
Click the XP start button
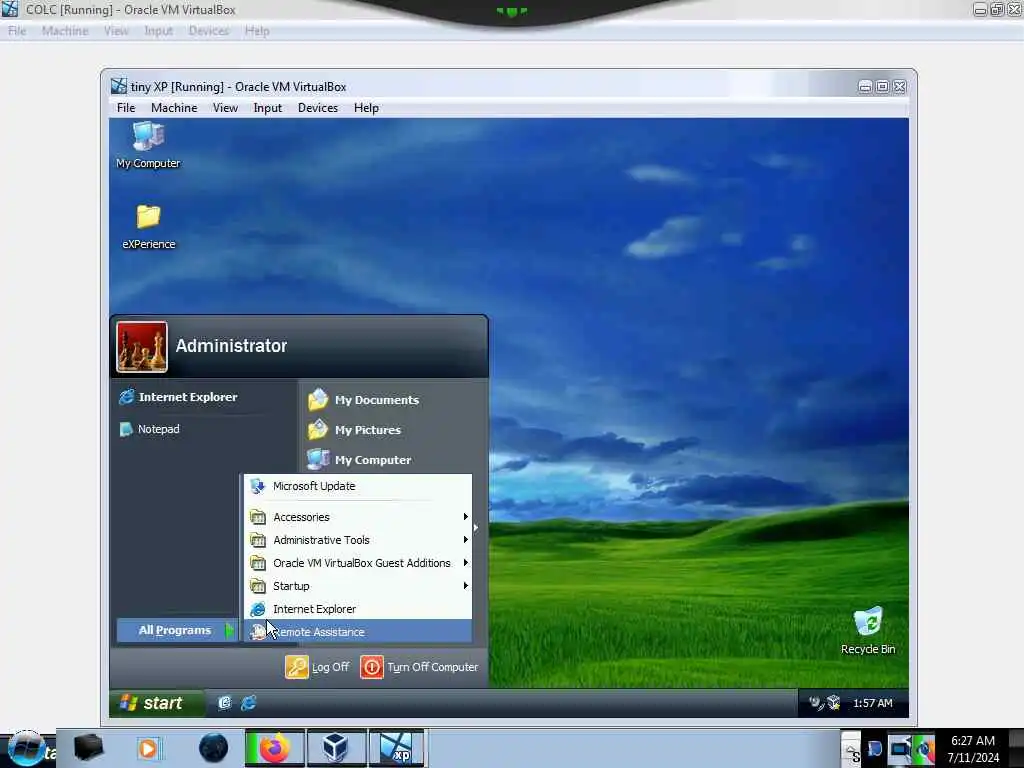pyautogui.click(x=156, y=703)
